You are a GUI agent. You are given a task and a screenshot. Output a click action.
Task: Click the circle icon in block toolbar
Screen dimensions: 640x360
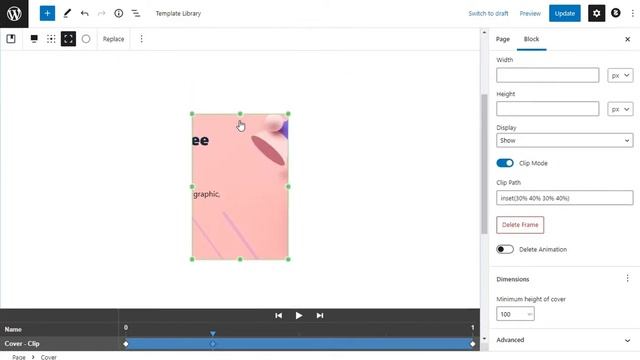(86, 39)
